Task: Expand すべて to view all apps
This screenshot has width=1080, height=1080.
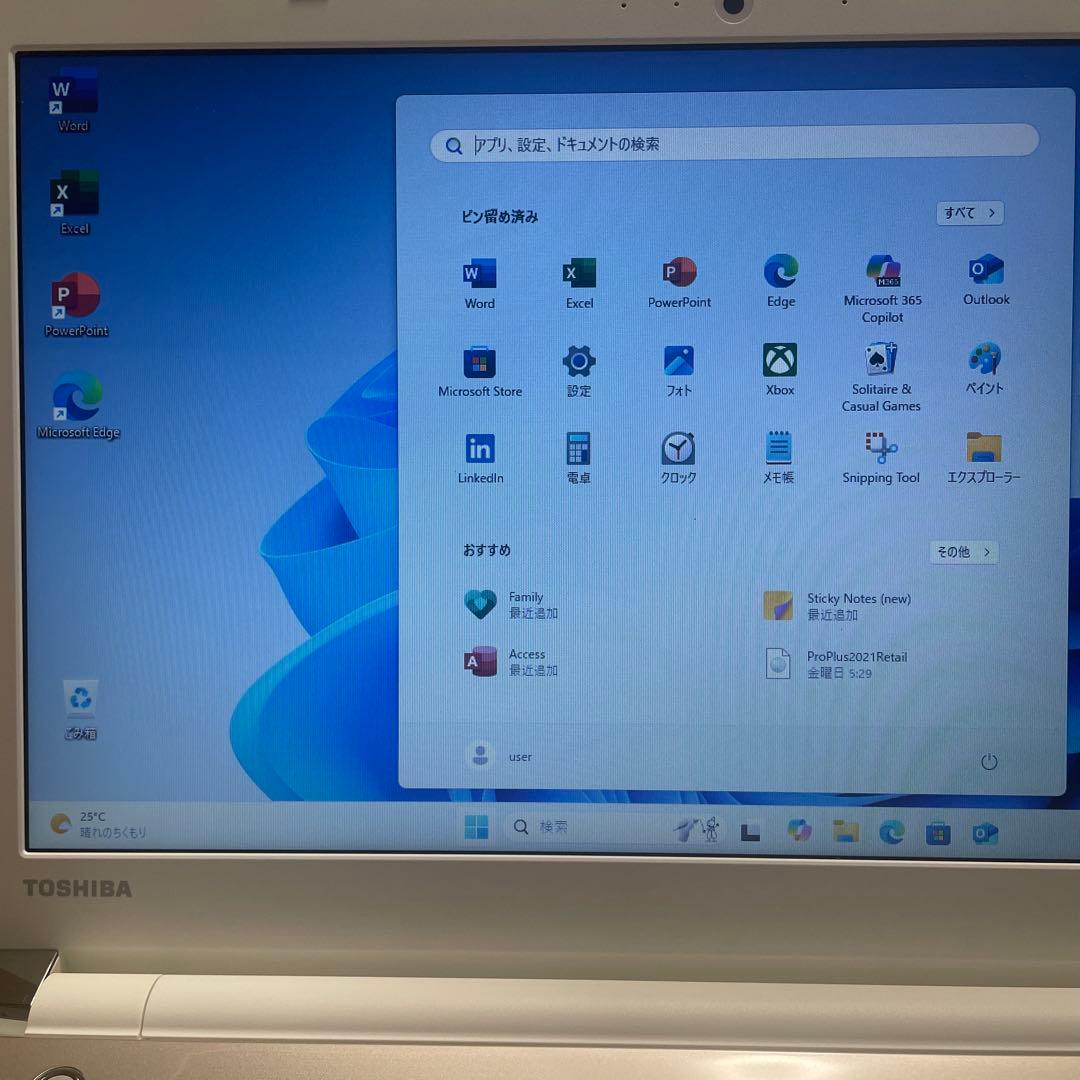Action: [967, 213]
